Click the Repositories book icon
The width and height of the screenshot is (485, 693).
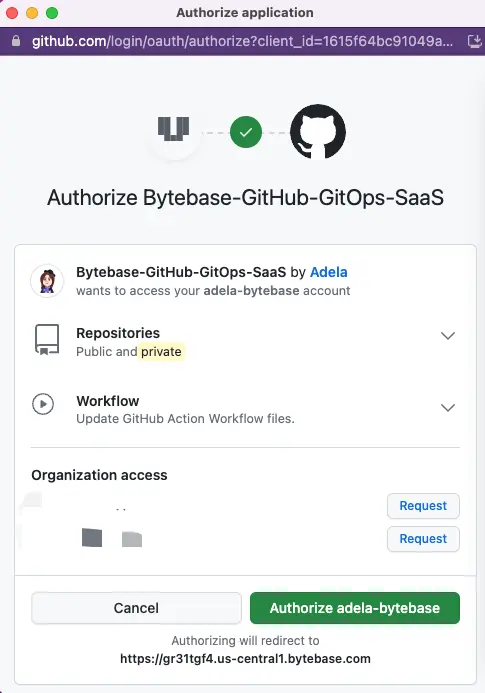pyautogui.click(x=47, y=340)
